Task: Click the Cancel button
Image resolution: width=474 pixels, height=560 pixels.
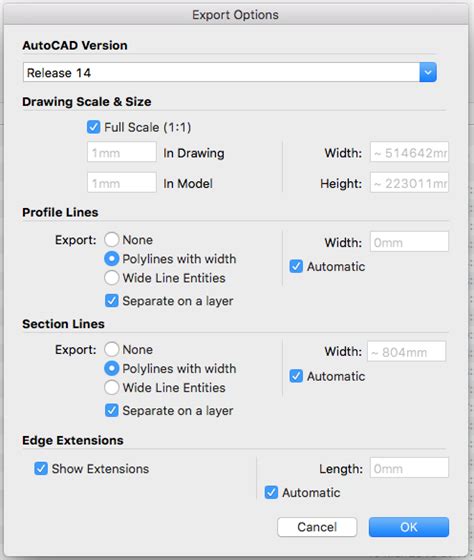Action: tap(317, 527)
